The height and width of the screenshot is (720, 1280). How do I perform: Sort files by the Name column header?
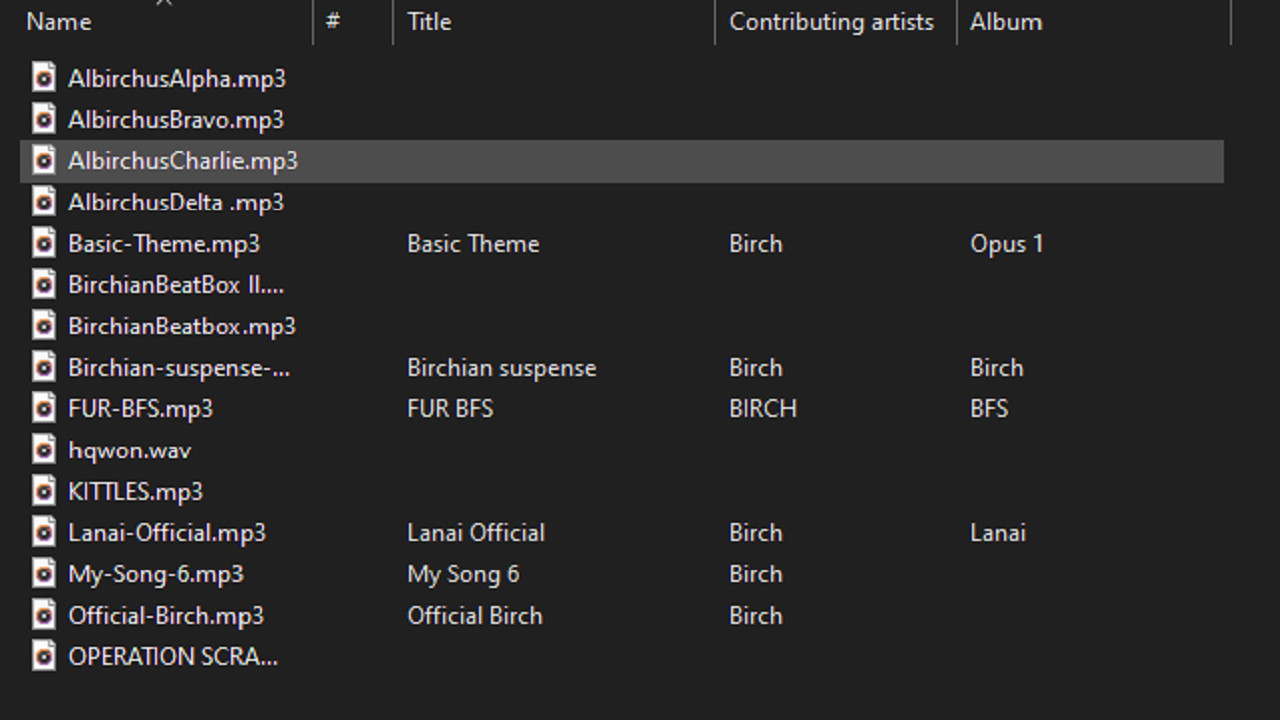[x=59, y=22]
